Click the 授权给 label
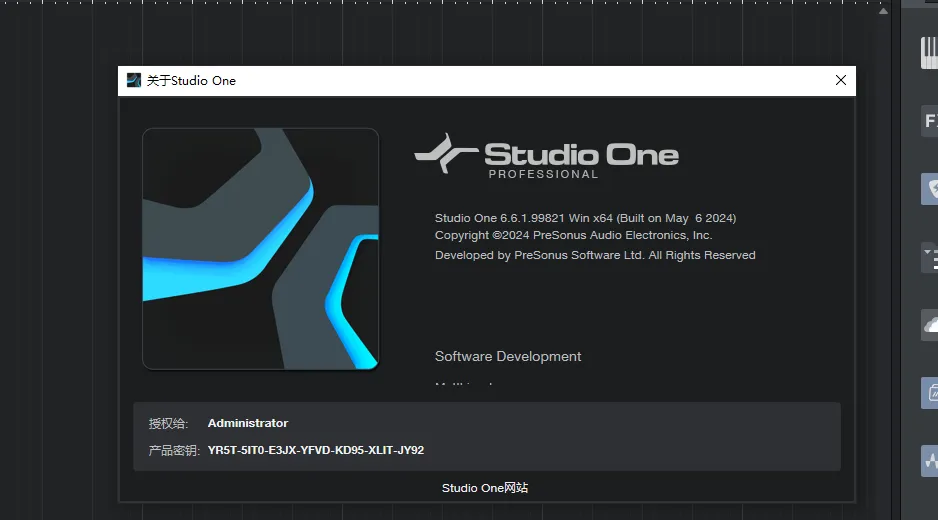 (168, 424)
